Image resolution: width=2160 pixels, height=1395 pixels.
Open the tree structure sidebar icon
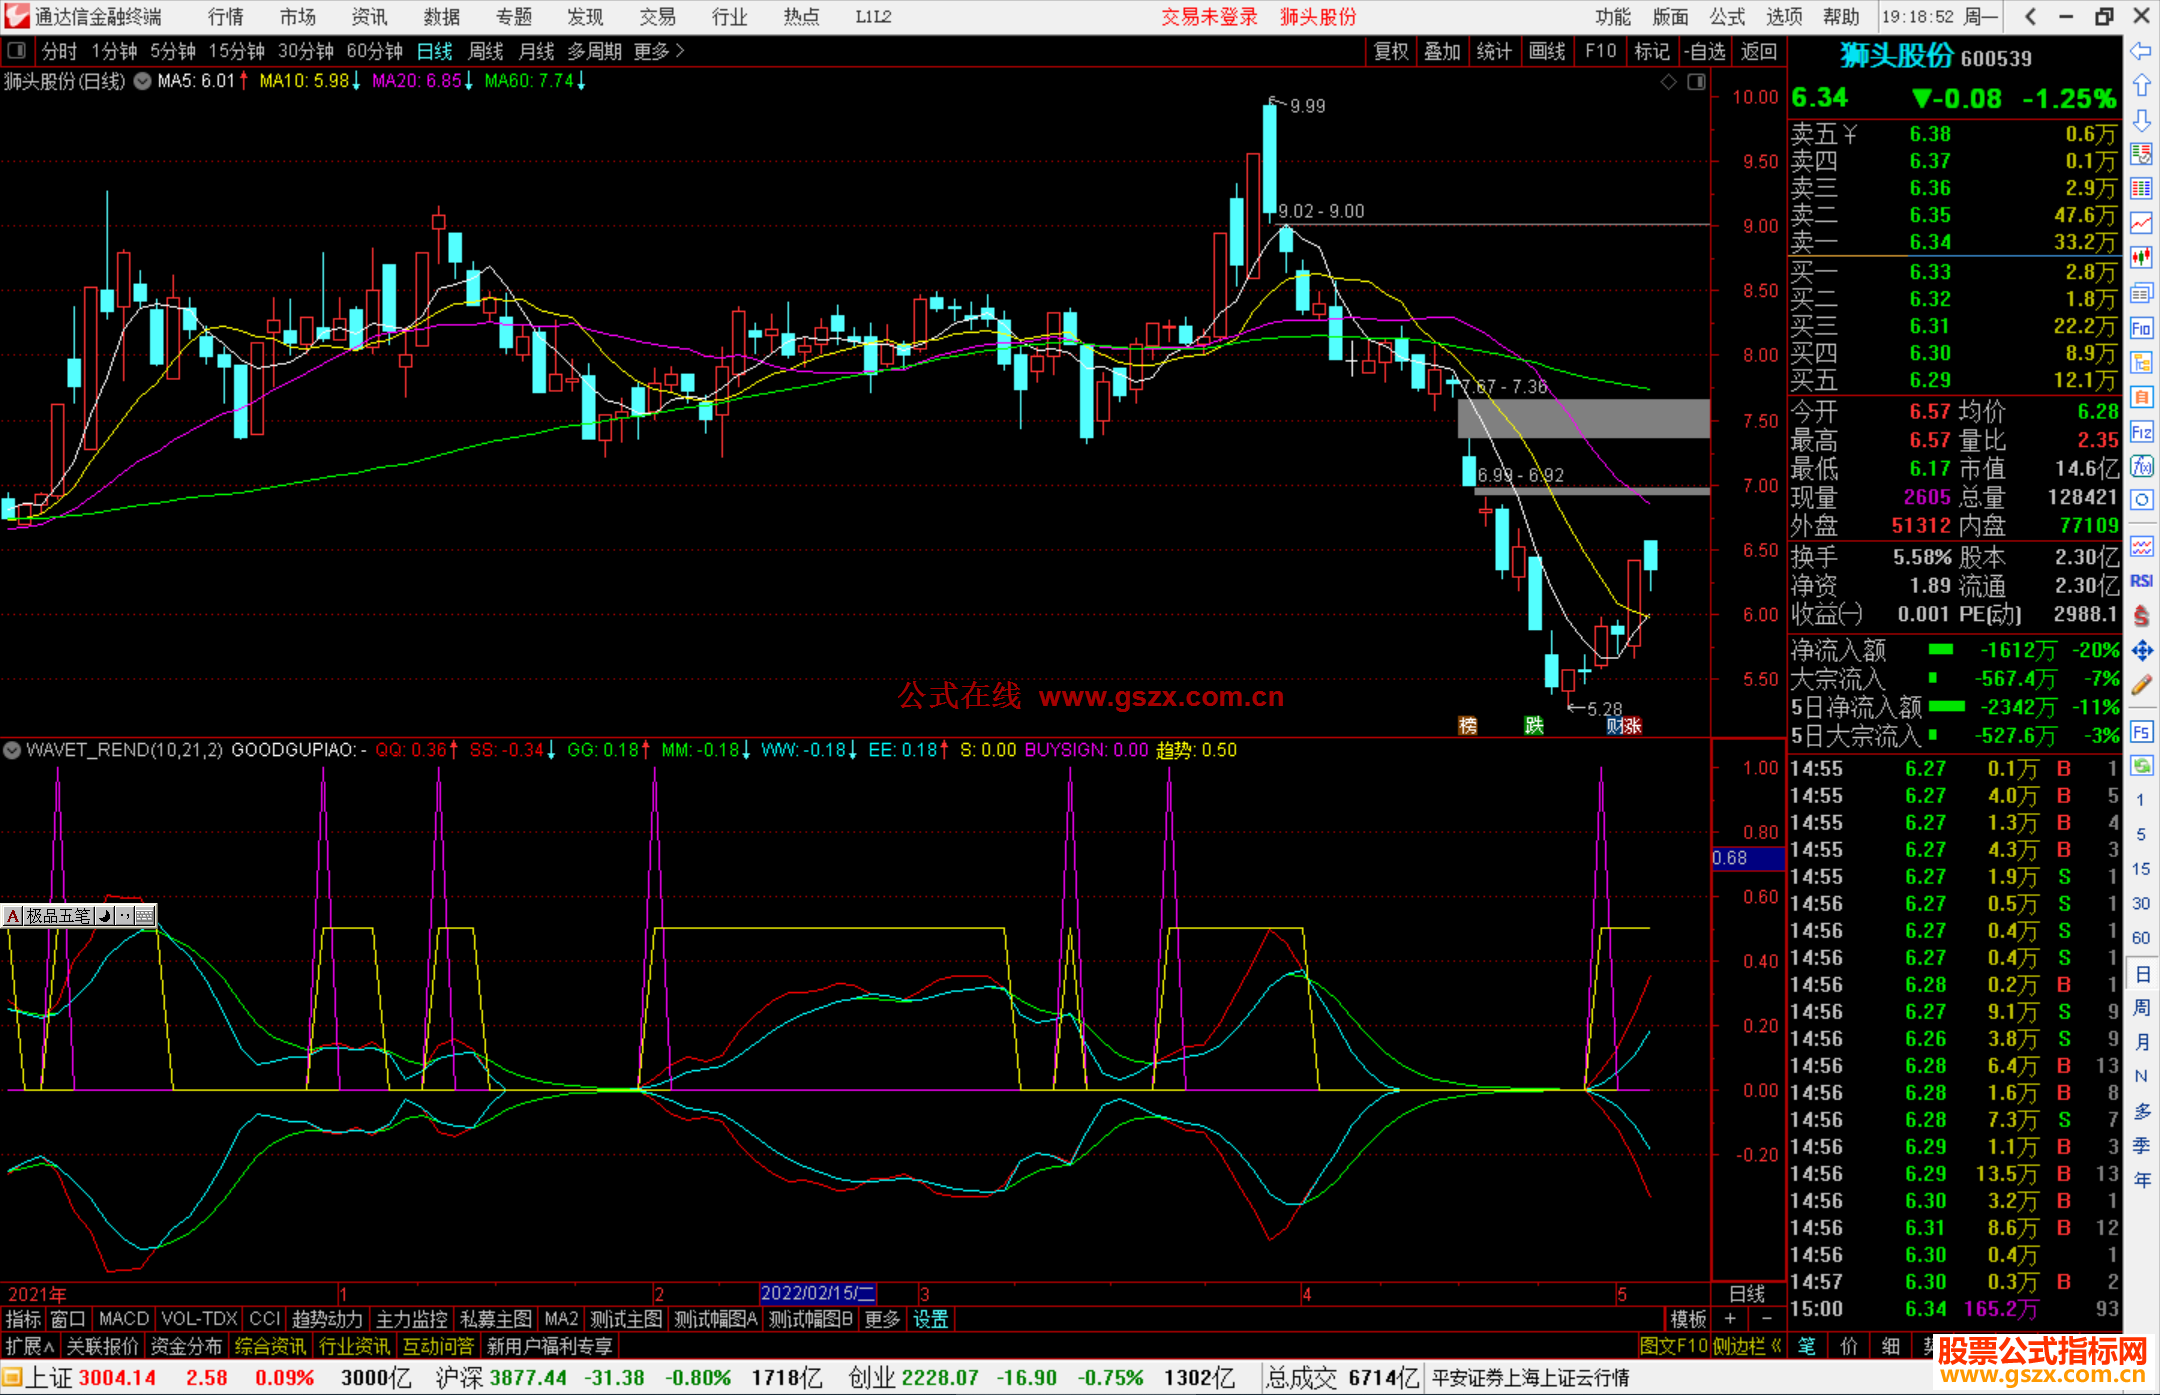2141,362
